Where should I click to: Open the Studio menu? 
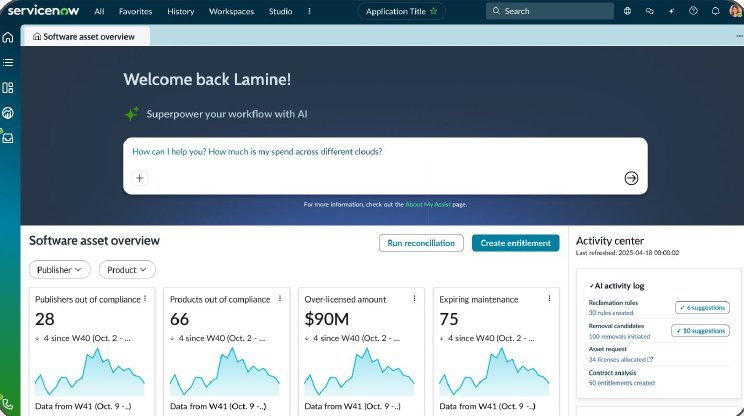point(280,11)
